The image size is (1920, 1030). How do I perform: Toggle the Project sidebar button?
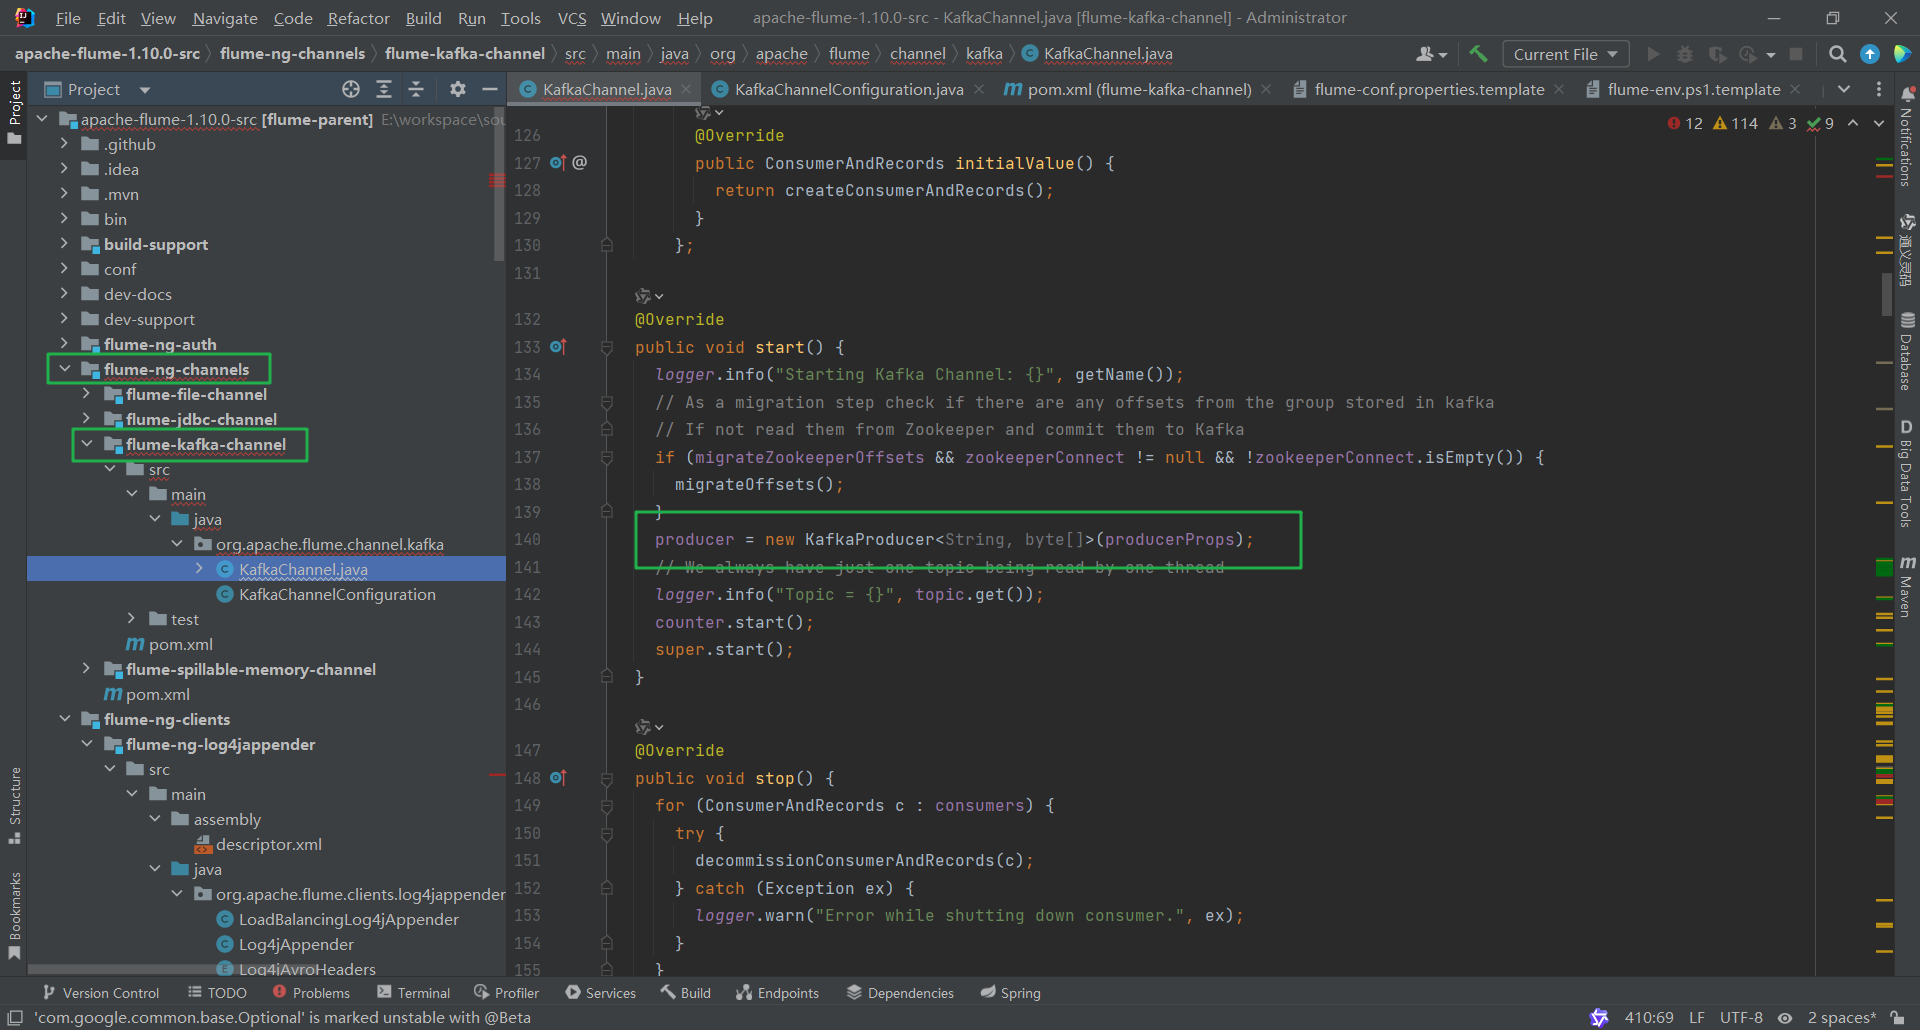click(14, 112)
